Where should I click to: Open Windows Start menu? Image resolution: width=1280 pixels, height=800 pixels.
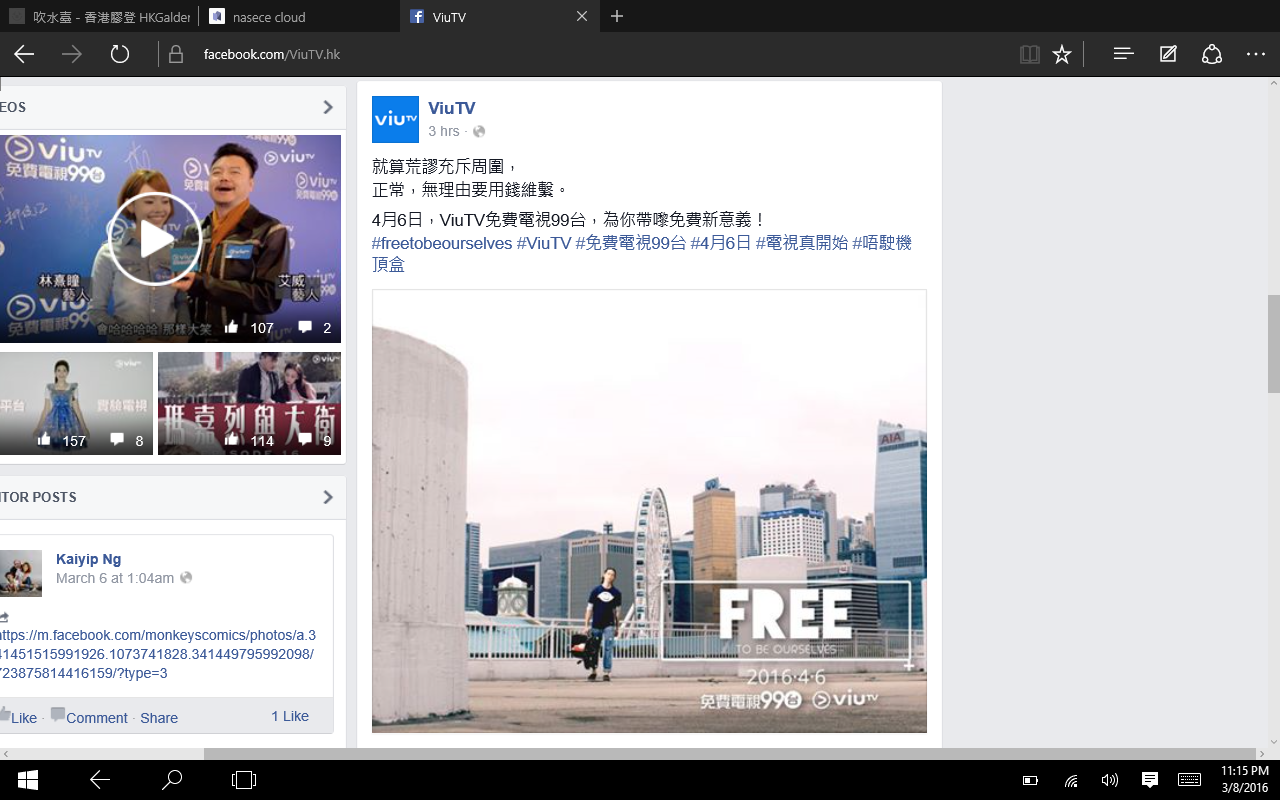click(27, 780)
